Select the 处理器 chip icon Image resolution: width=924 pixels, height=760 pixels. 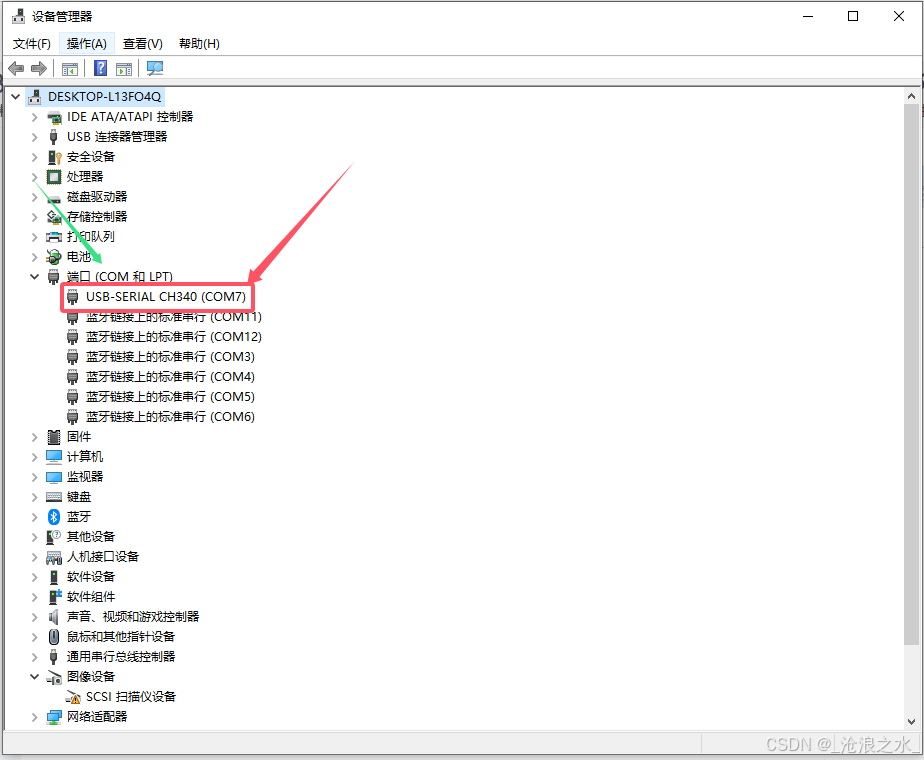coord(54,177)
